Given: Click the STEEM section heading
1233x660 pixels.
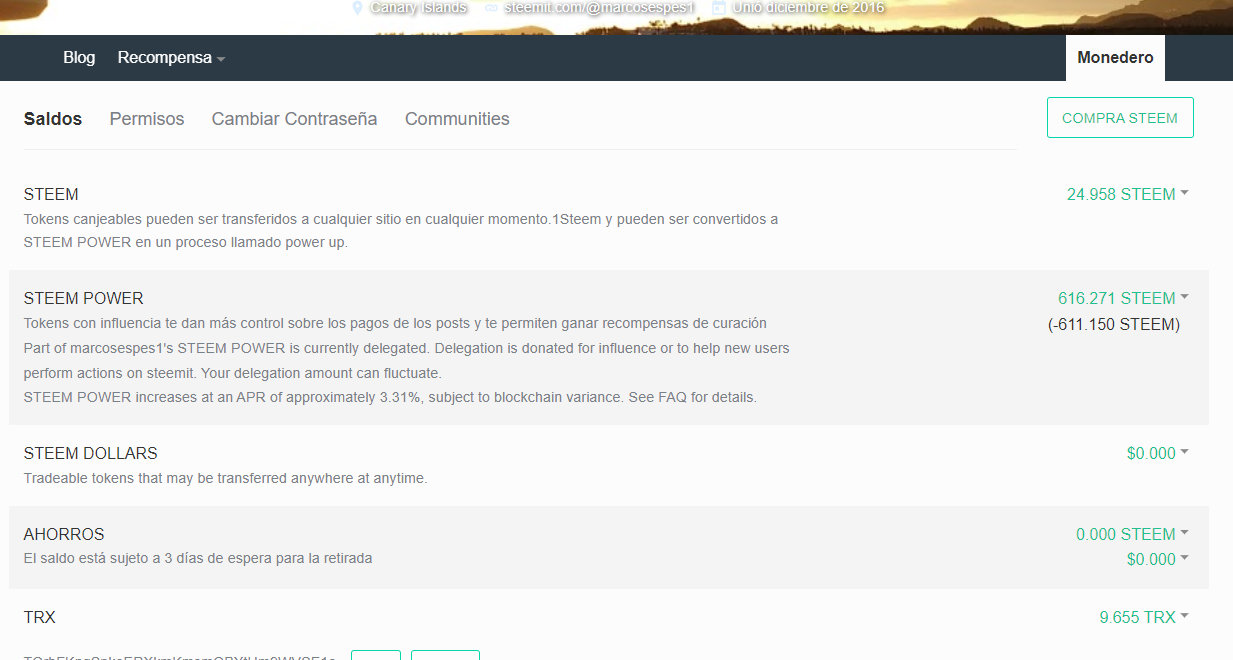Looking at the screenshot, I should (51, 194).
